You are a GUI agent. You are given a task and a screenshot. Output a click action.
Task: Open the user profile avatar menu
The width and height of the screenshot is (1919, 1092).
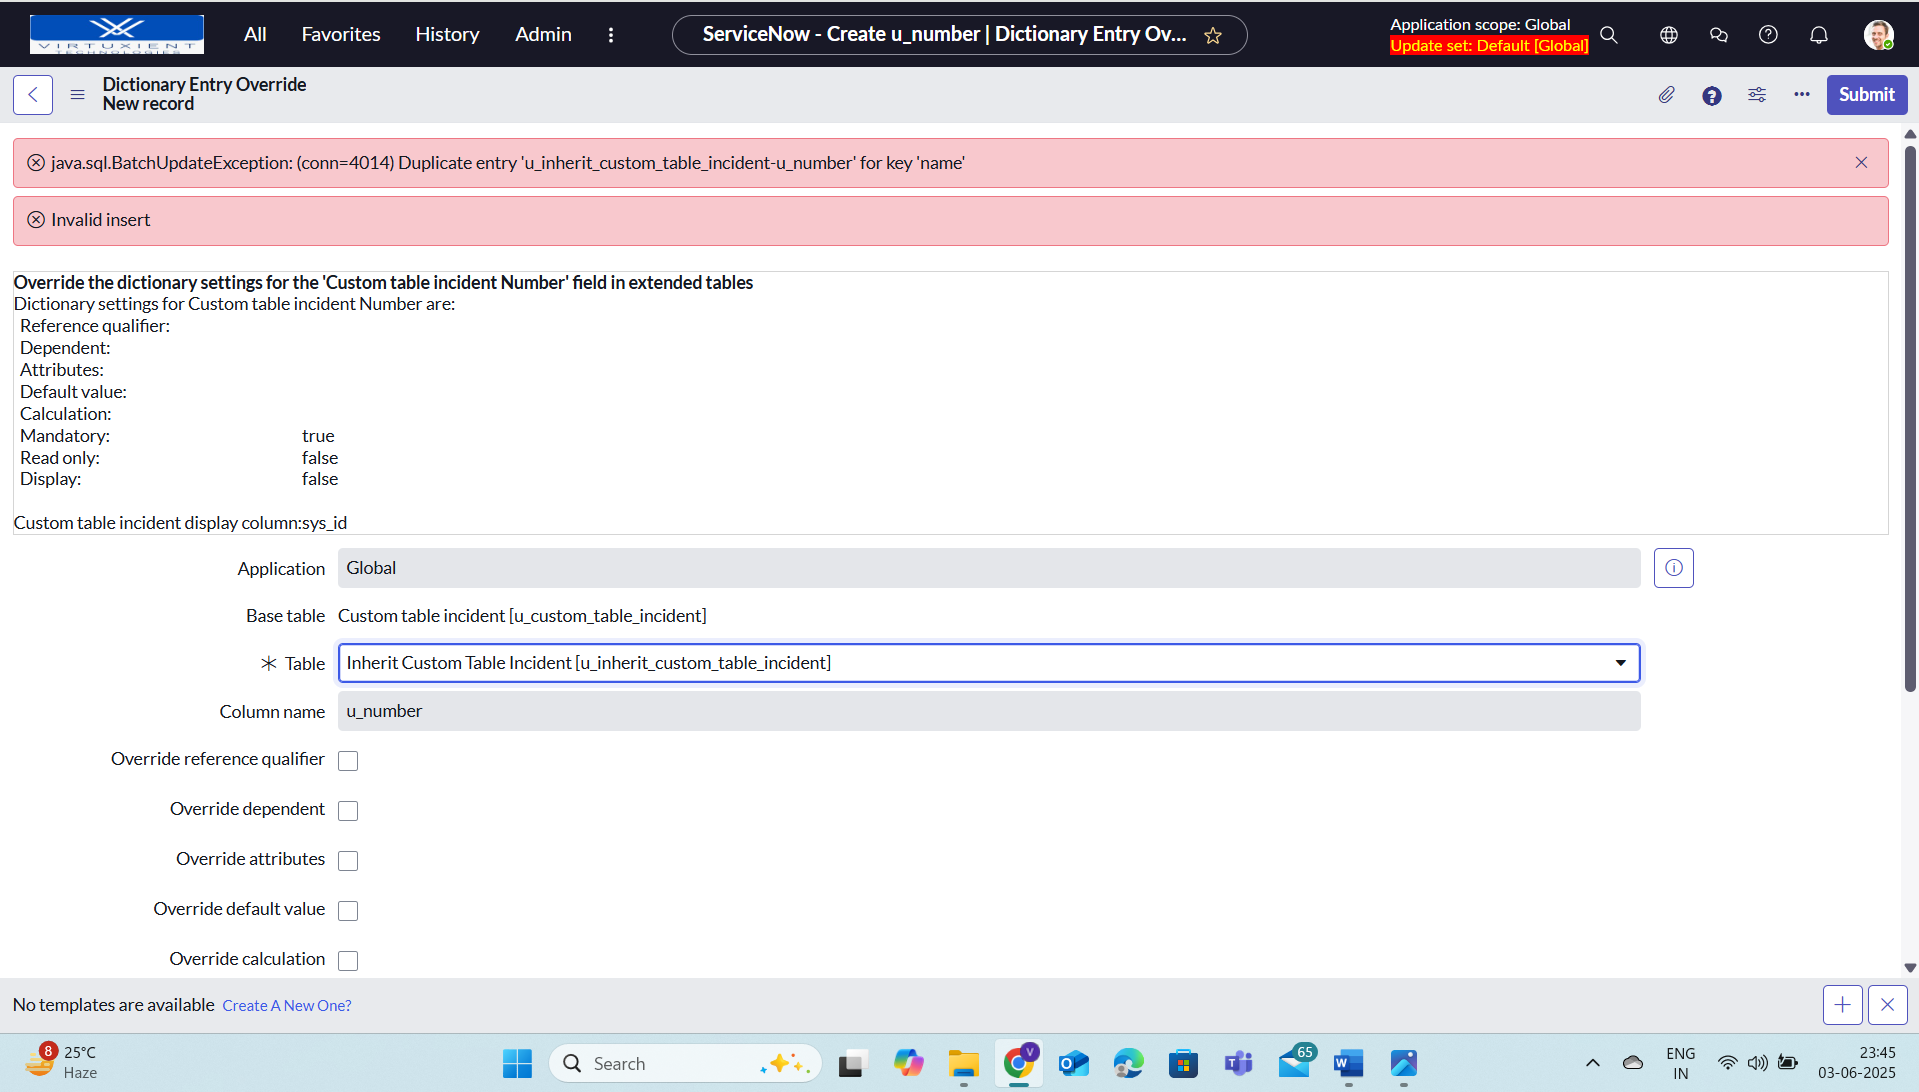point(1878,35)
